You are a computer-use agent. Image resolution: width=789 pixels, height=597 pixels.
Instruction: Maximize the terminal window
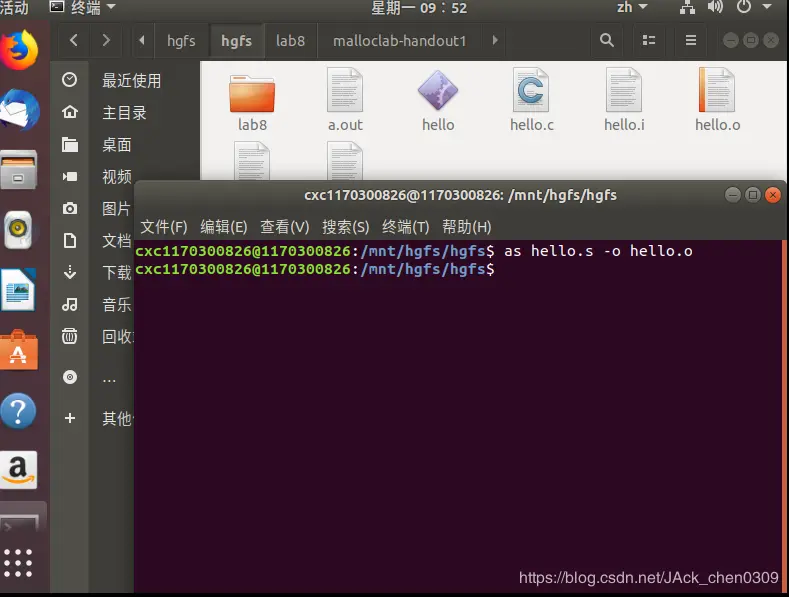[x=753, y=195]
